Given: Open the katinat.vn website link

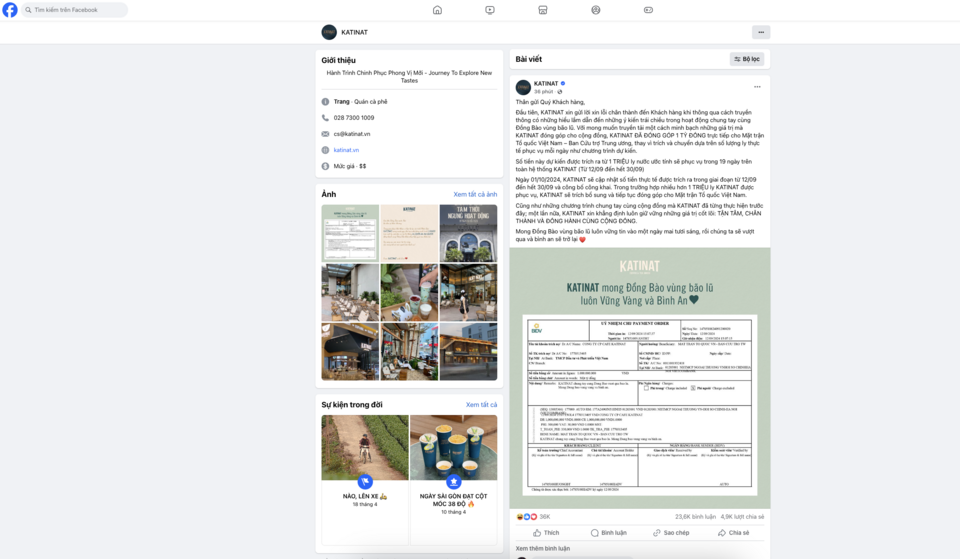Looking at the screenshot, I should click(x=347, y=150).
